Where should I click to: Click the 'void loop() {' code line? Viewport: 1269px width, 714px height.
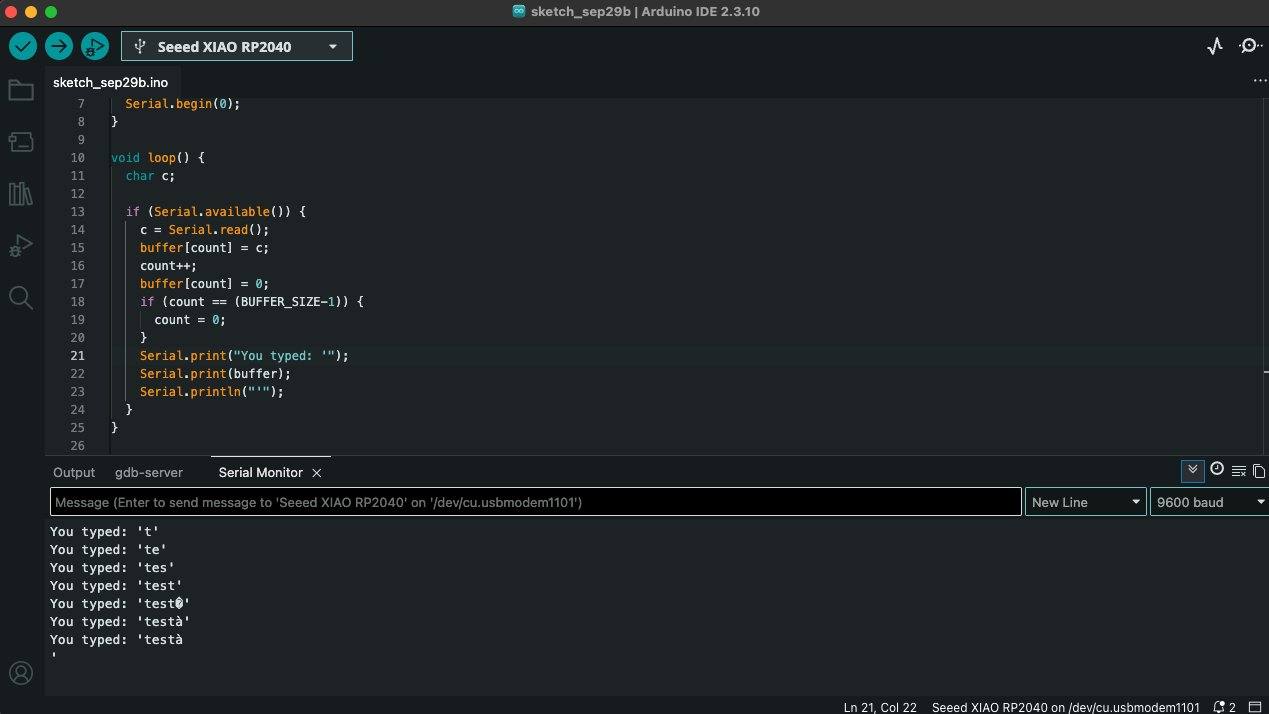pyautogui.click(x=157, y=158)
